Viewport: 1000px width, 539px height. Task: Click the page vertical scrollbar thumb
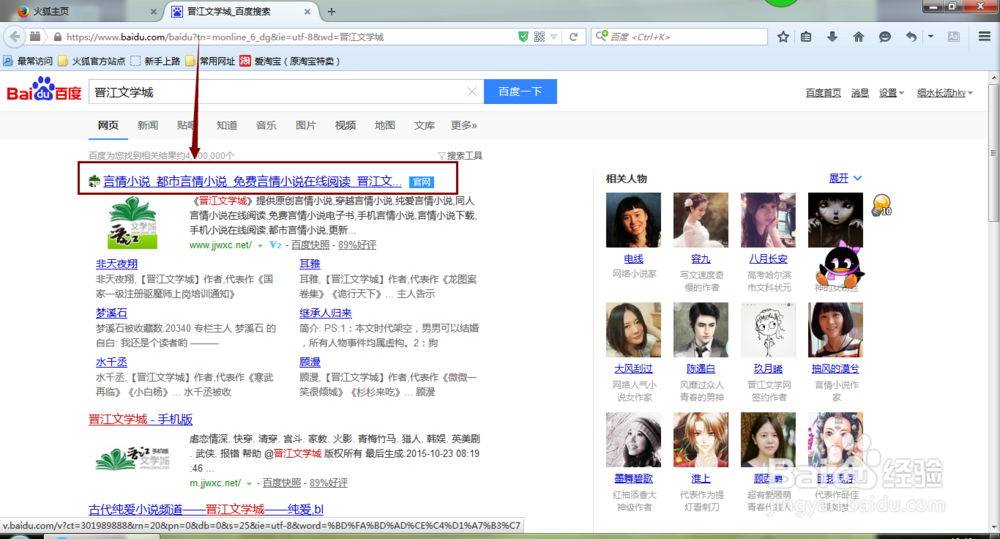[x=993, y=152]
